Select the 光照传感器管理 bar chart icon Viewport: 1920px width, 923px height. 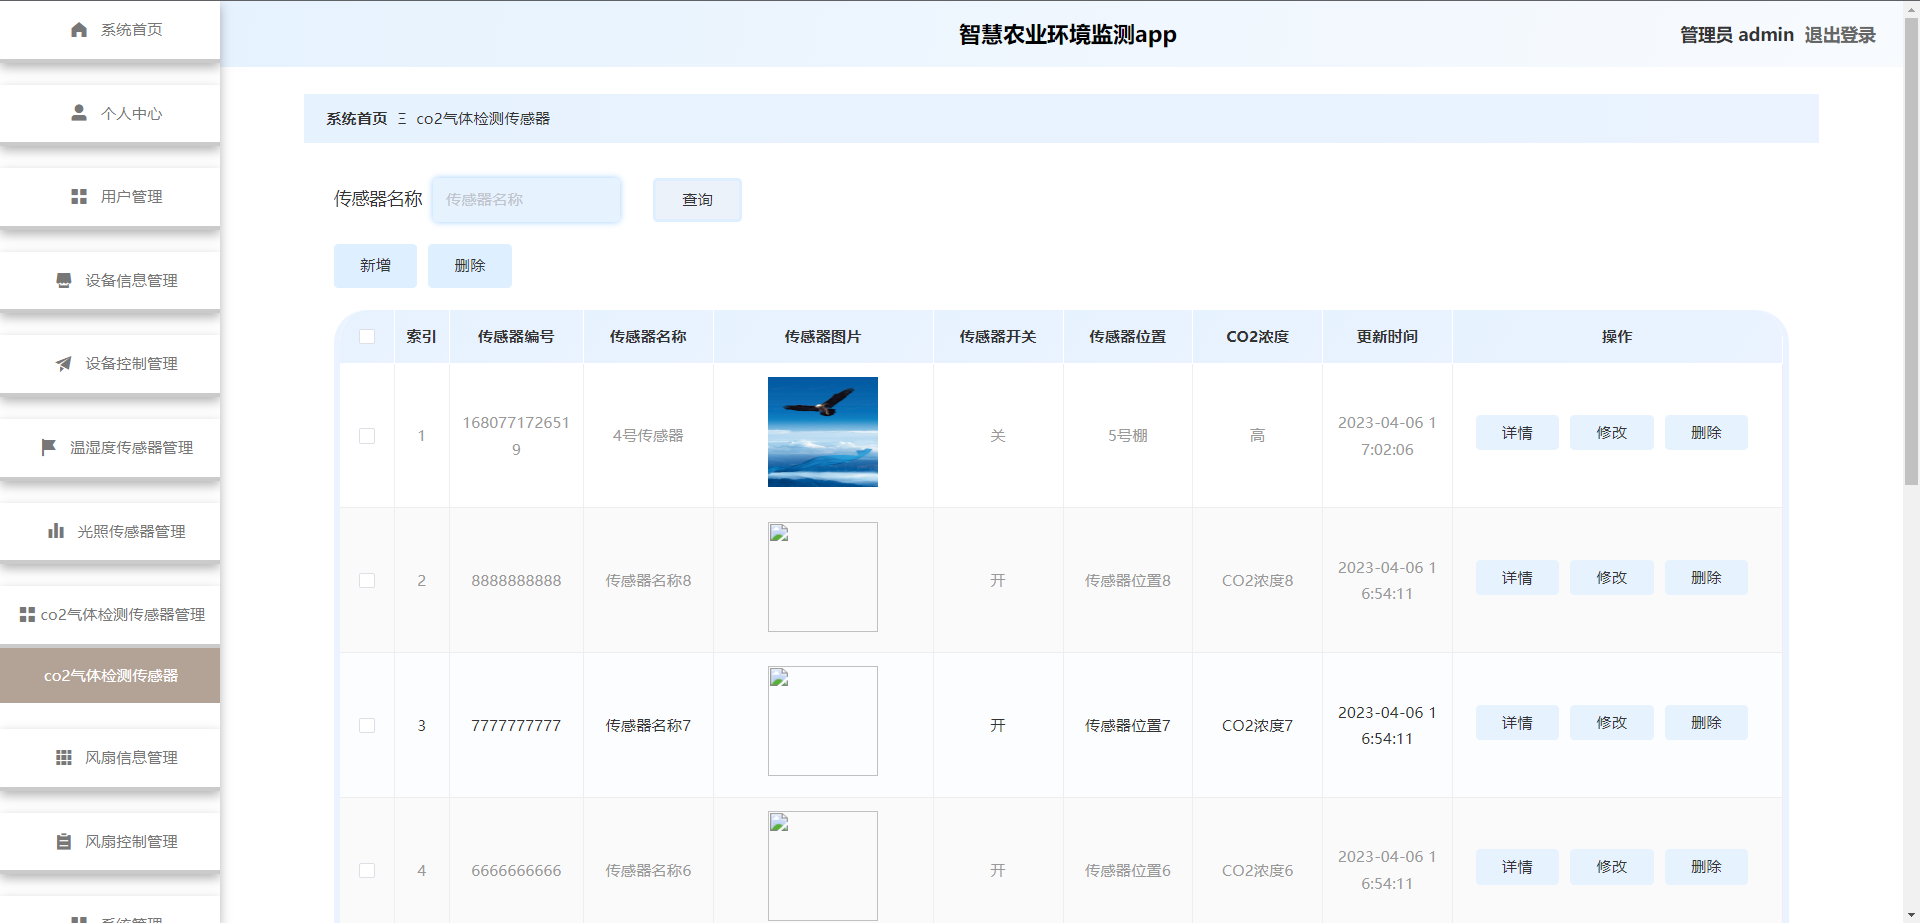coord(55,531)
